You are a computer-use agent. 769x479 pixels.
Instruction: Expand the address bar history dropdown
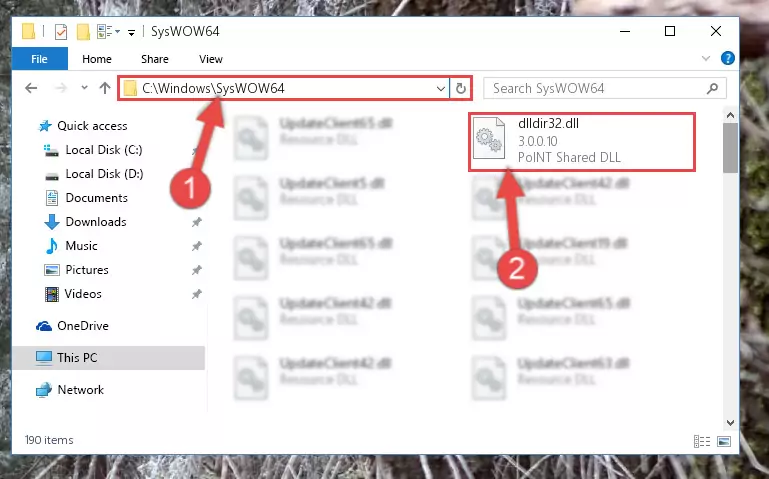[x=440, y=89]
